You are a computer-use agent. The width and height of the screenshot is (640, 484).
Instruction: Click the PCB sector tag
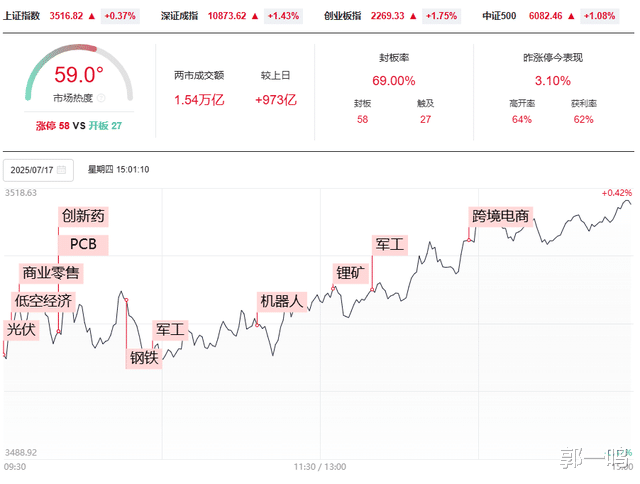point(83,244)
